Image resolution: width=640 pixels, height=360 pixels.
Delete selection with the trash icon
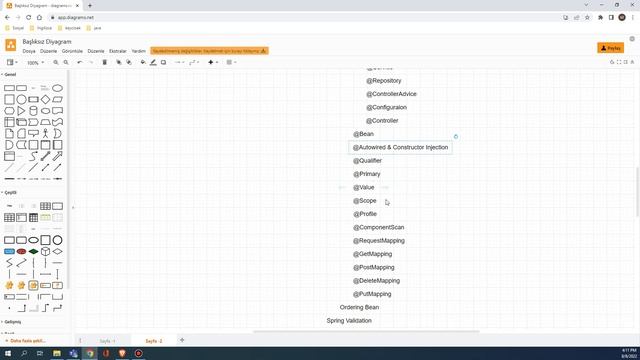pyautogui.click(x=104, y=62)
